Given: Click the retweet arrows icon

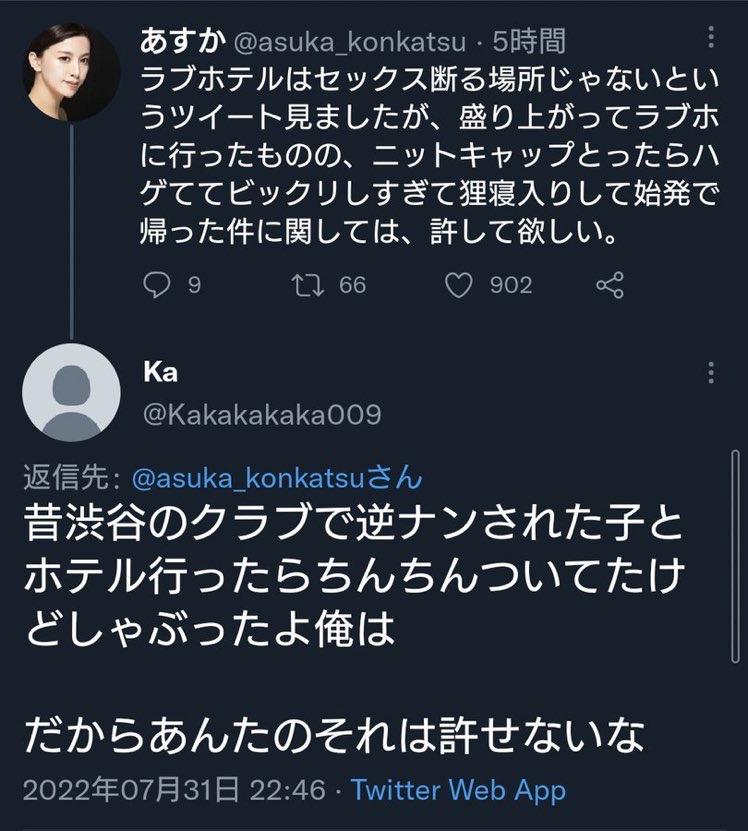Looking at the screenshot, I should [305, 286].
